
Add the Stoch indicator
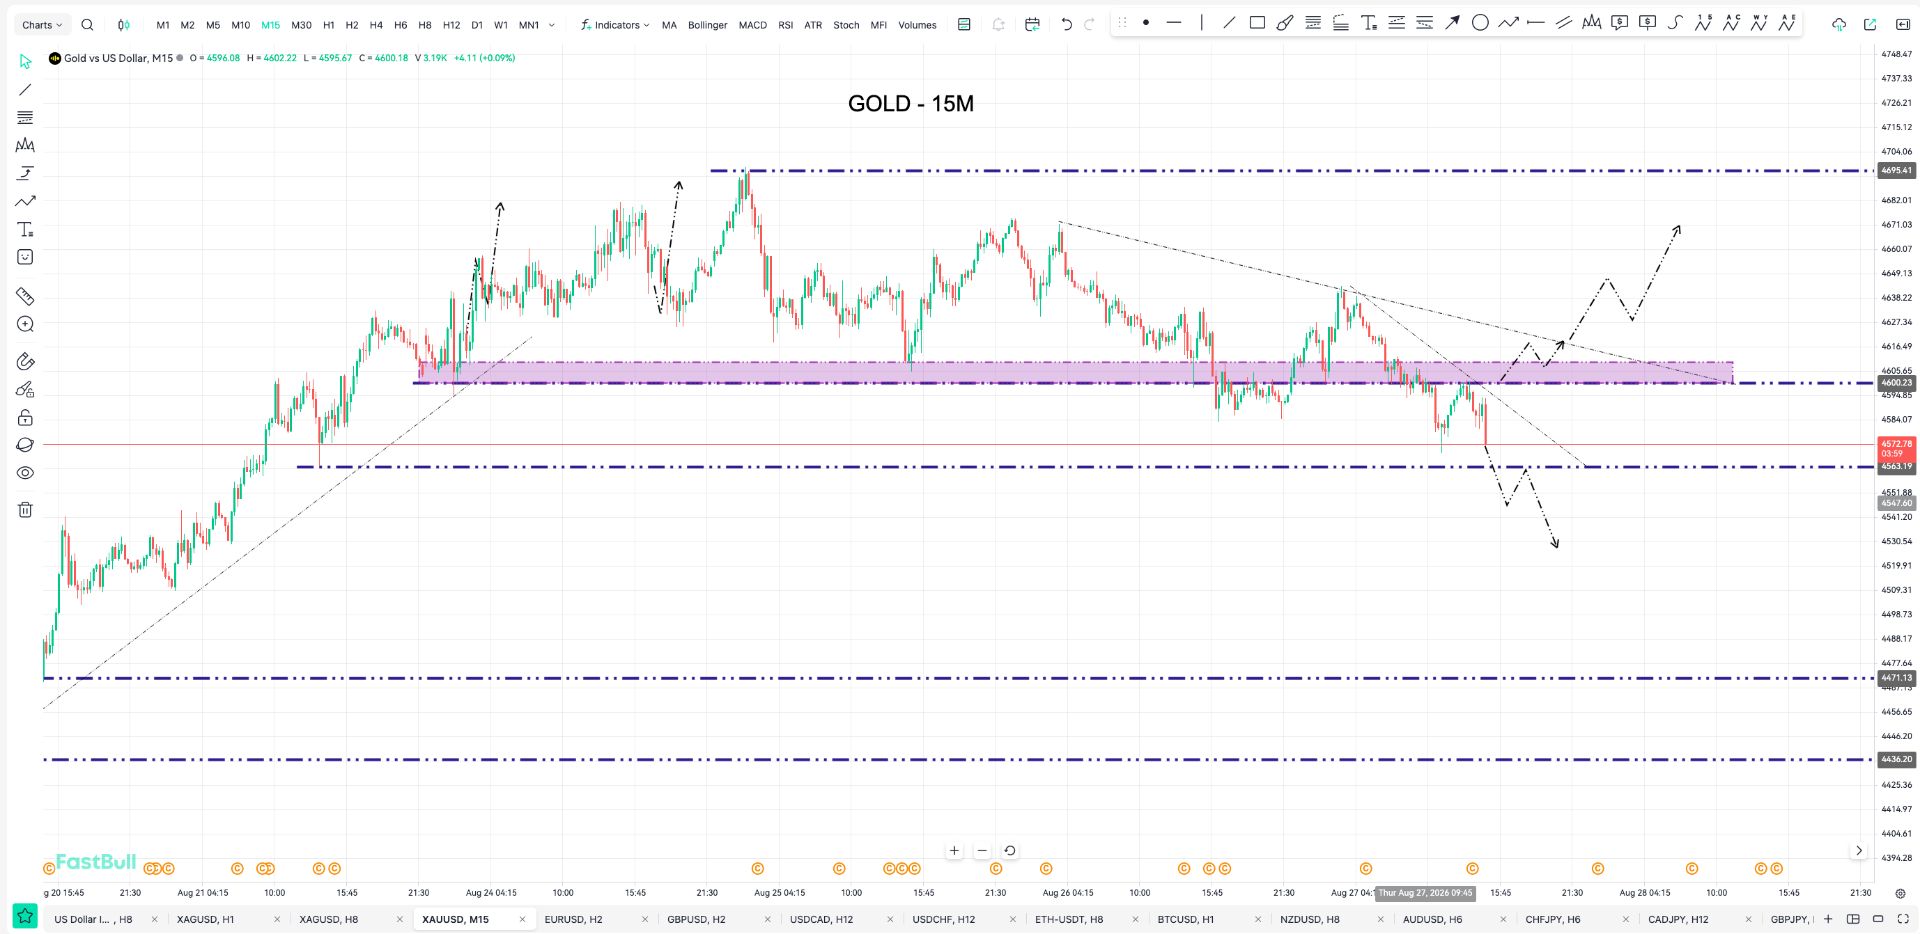pyautogui.click(x=846, y=25)
